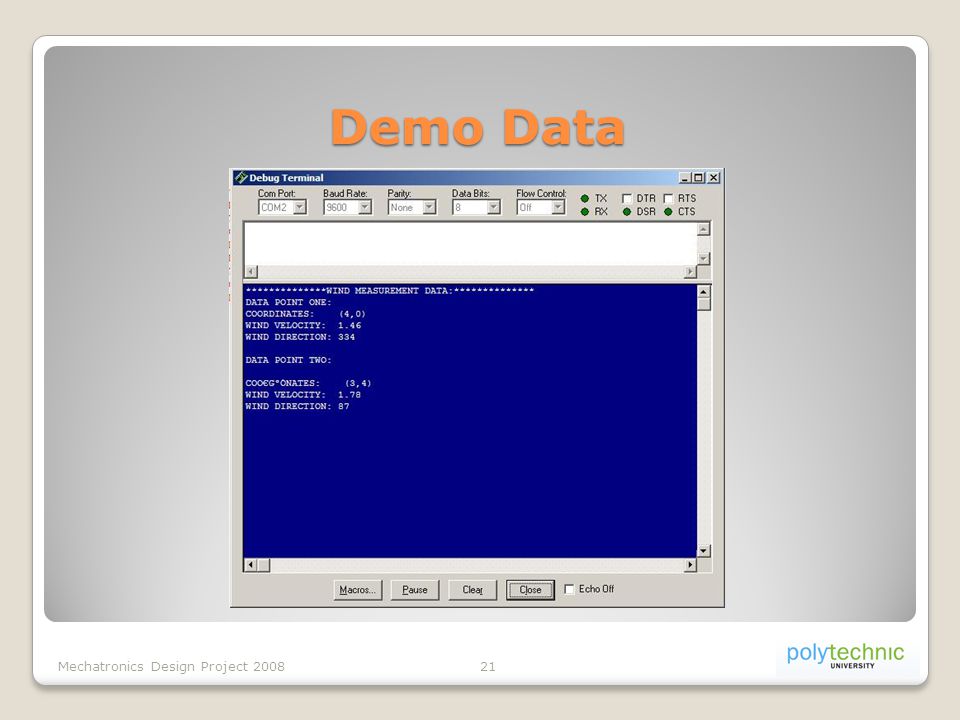
Task: Click the transmit pane left scroll arrow
Action: coord(251,271)
